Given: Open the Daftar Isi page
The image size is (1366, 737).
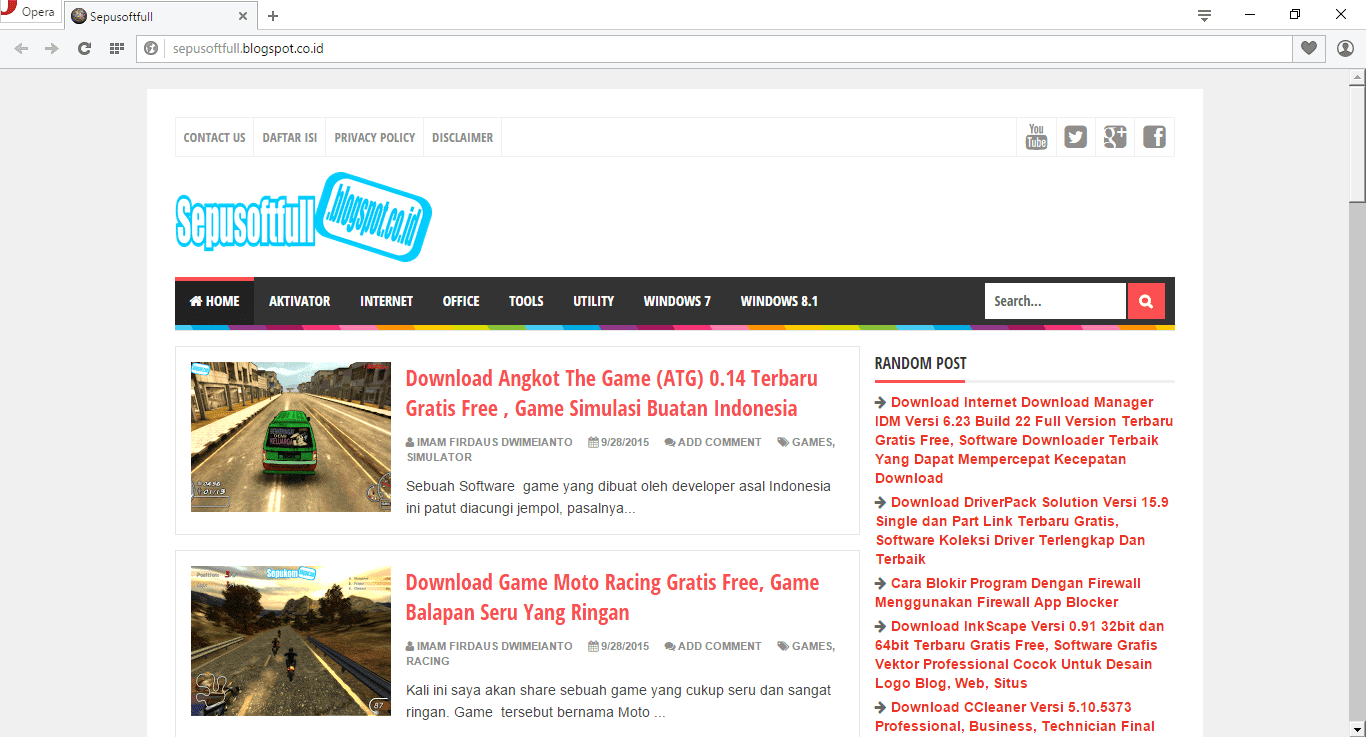Looking at the screenshot, I should 290,138.
